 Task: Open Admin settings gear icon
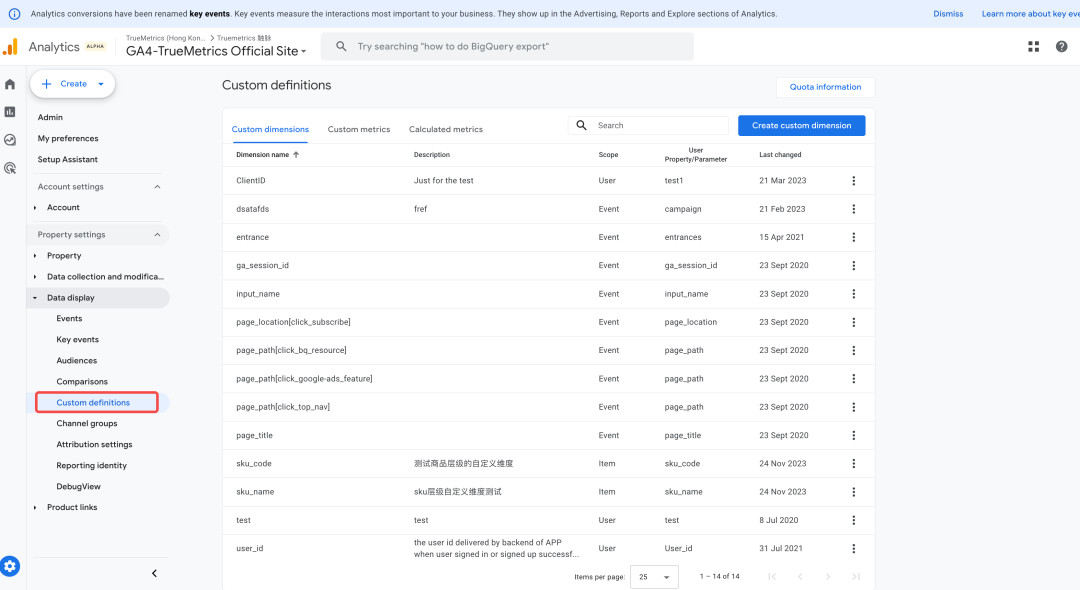(x=10, y=566)
